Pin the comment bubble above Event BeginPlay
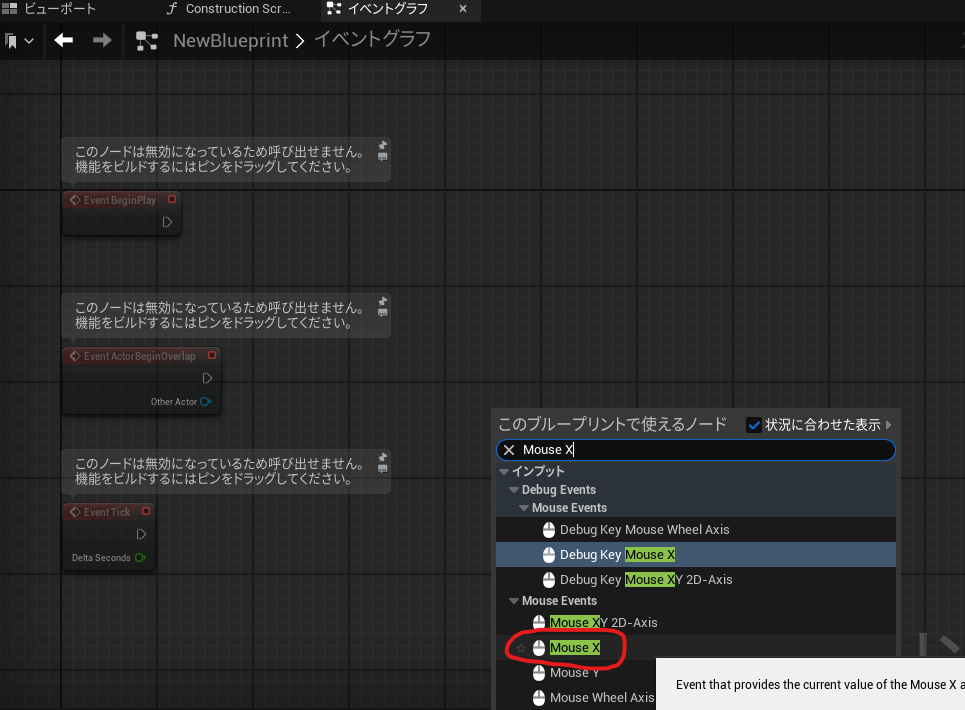 [x=383, y=145]
